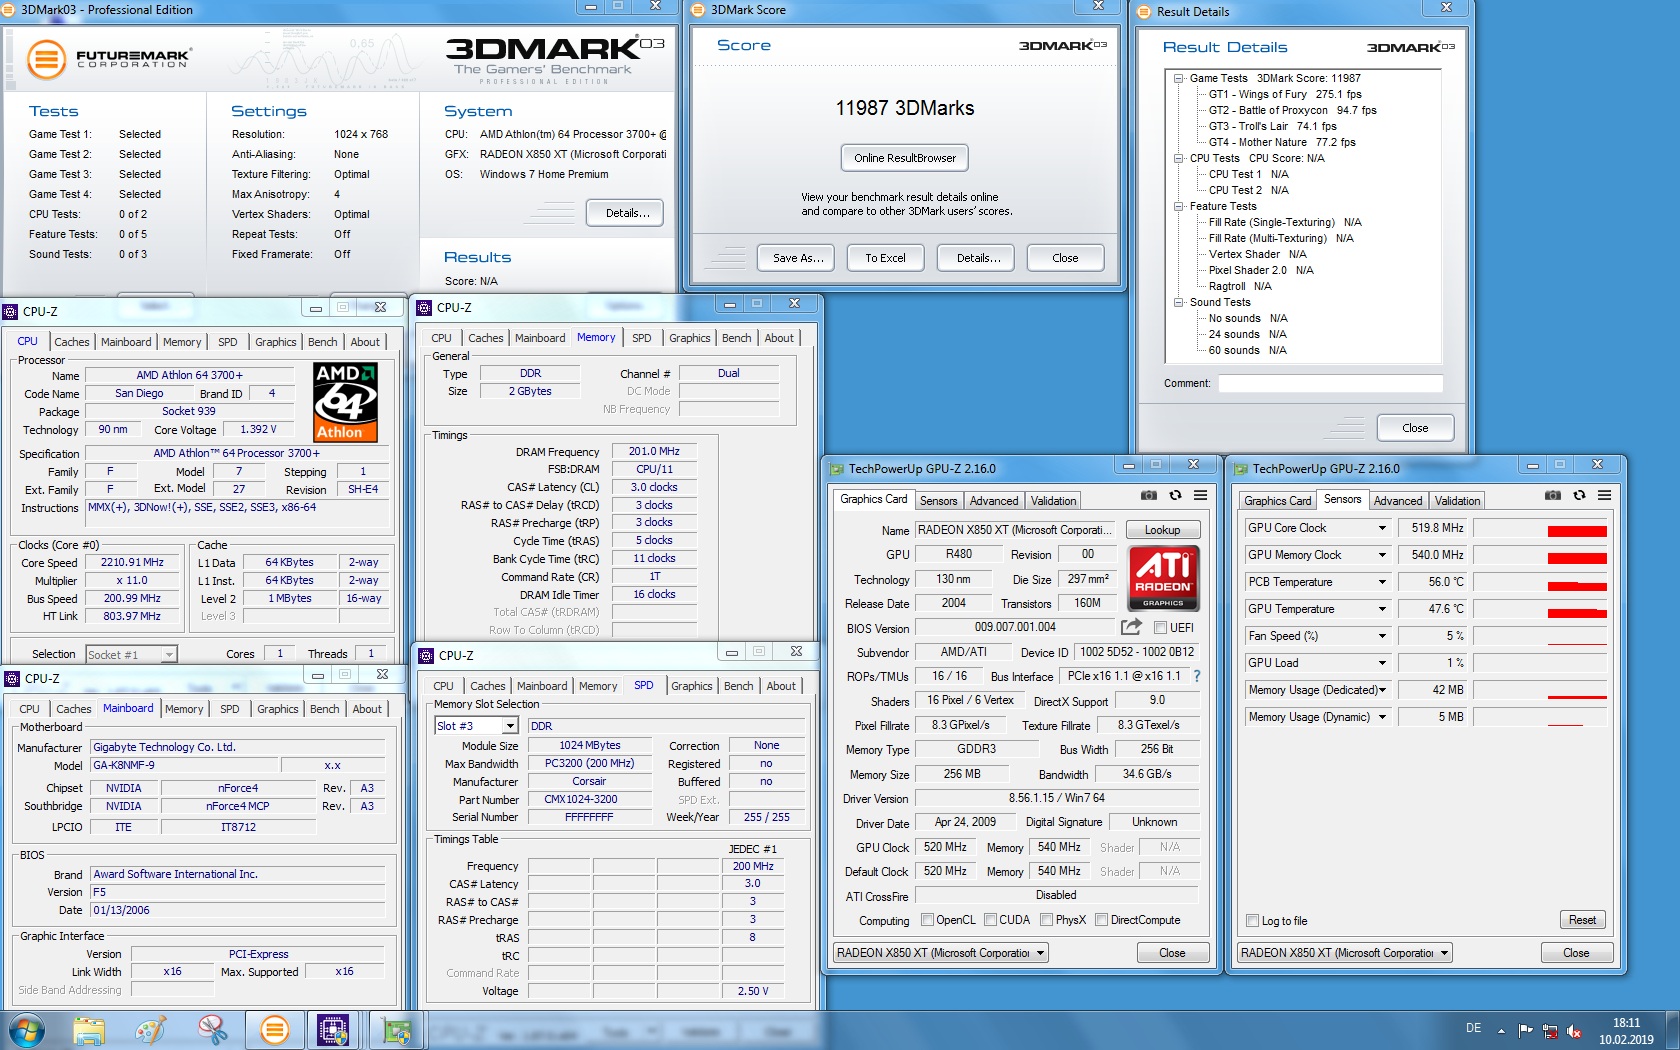Open Validation tab in GPU-Z Sensors window
The width and height of the screenshot is (1680, 1050).
coord(1457,501)
